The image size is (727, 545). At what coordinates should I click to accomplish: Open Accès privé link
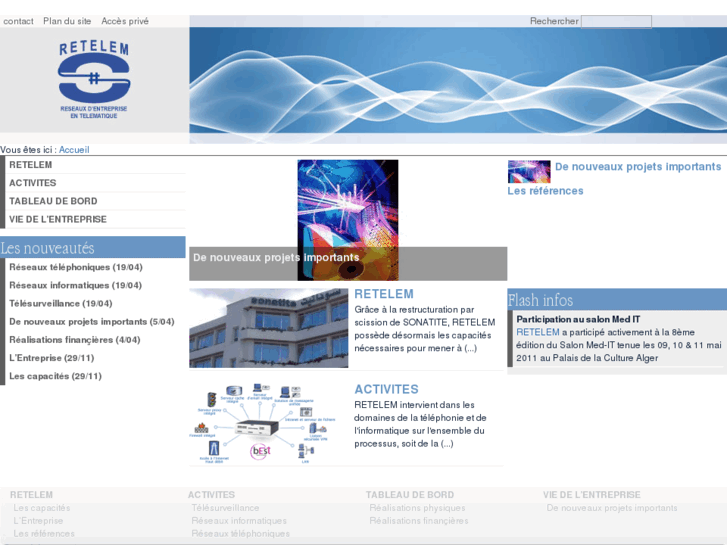(x=125, y=21)
